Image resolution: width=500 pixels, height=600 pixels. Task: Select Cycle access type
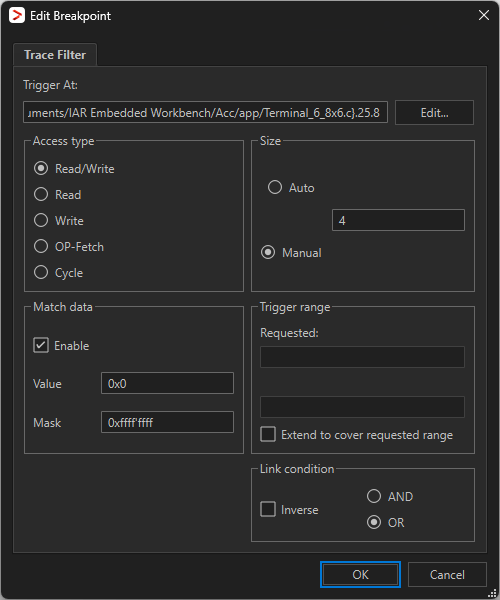point(58,273)
